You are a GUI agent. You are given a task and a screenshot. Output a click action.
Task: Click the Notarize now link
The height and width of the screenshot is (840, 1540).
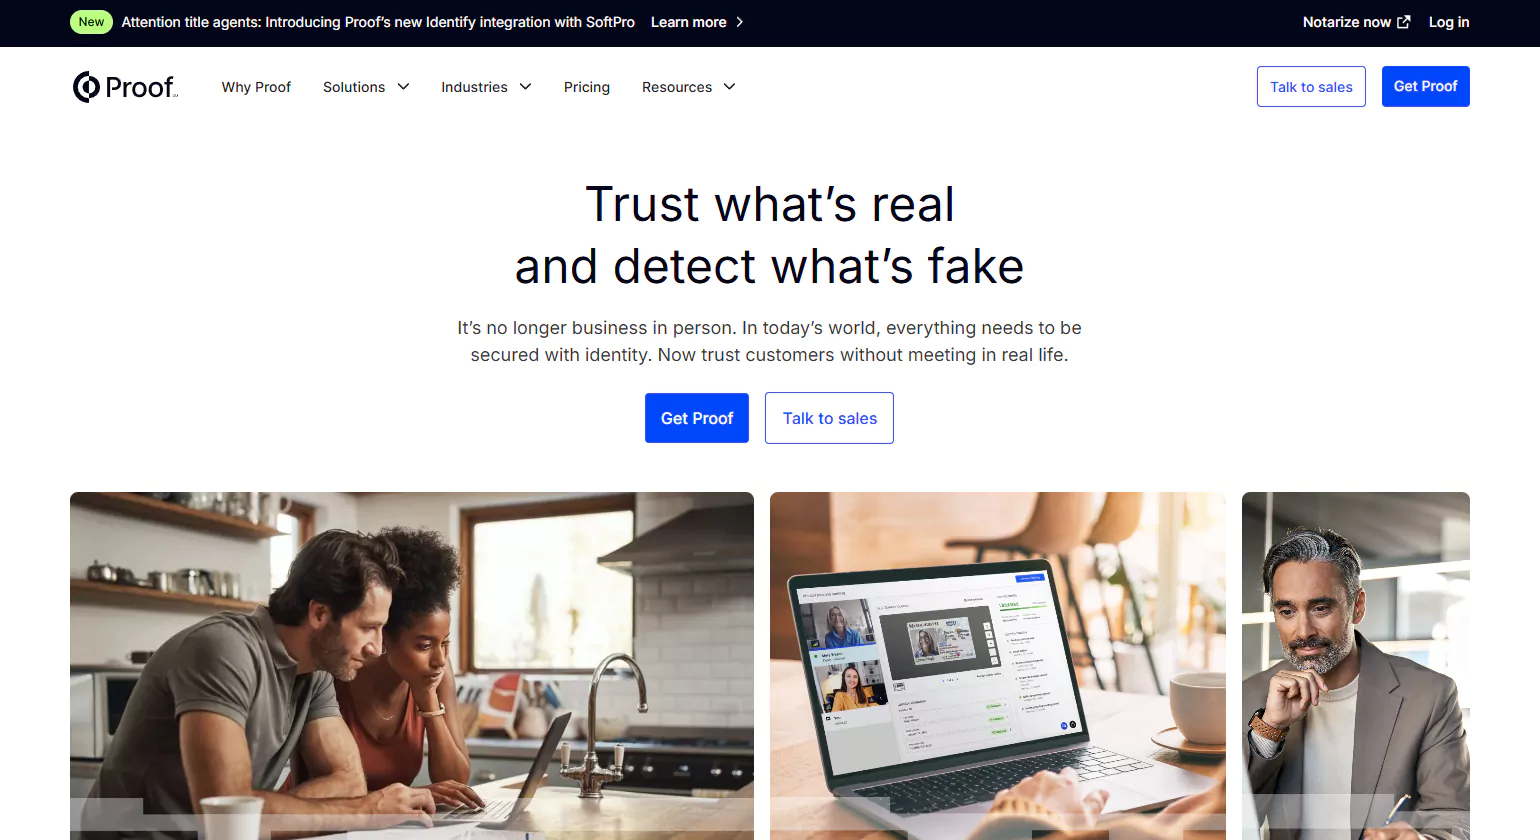(x=1346, y=22)
